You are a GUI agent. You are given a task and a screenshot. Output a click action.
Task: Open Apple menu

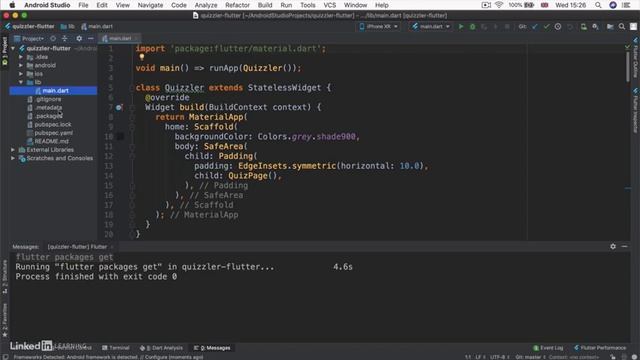(x=12, y=5)
